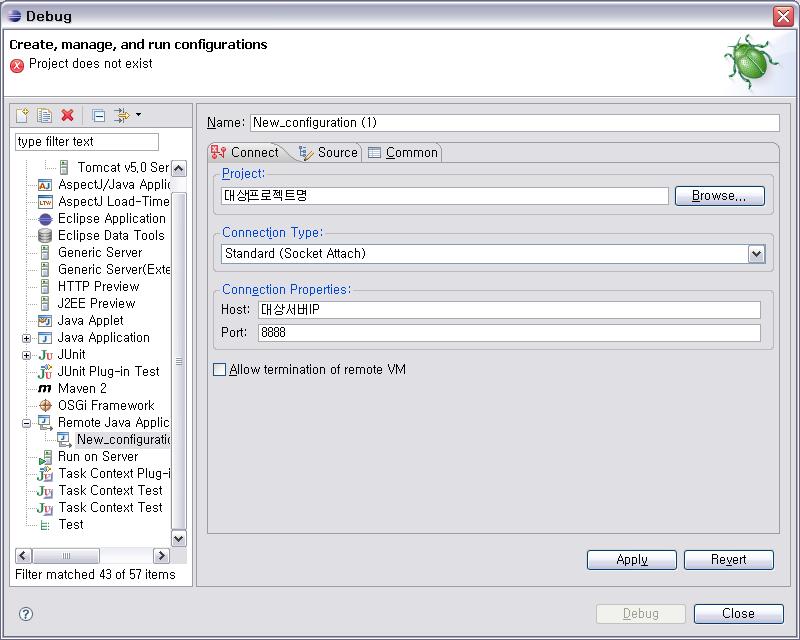This screenshot has width=800, height=640.
Task: Select the Test launch type icon
Action: point(45,525)
